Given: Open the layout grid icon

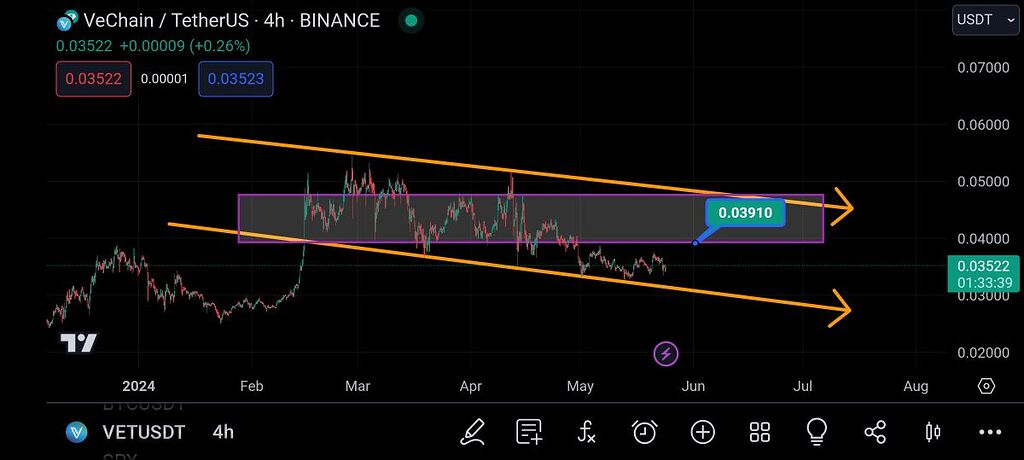Looking at the screenshot, I should [760, 432].
